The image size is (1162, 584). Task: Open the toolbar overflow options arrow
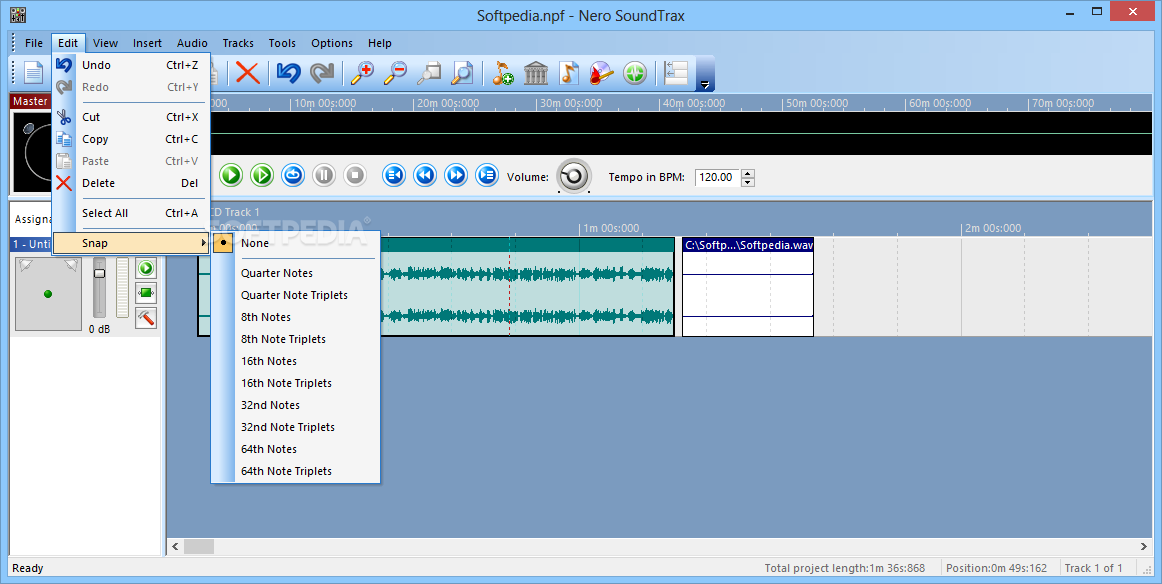705,84
